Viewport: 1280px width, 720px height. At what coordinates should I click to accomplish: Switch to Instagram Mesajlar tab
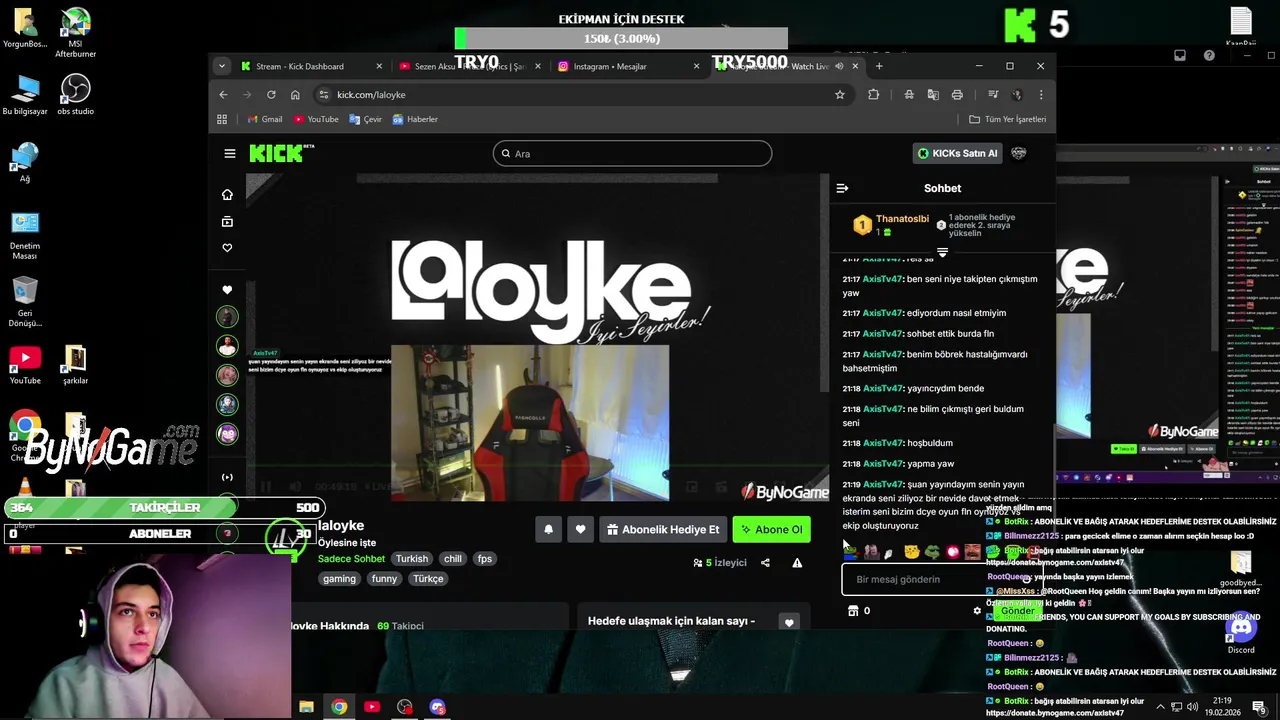click(629, 66)
